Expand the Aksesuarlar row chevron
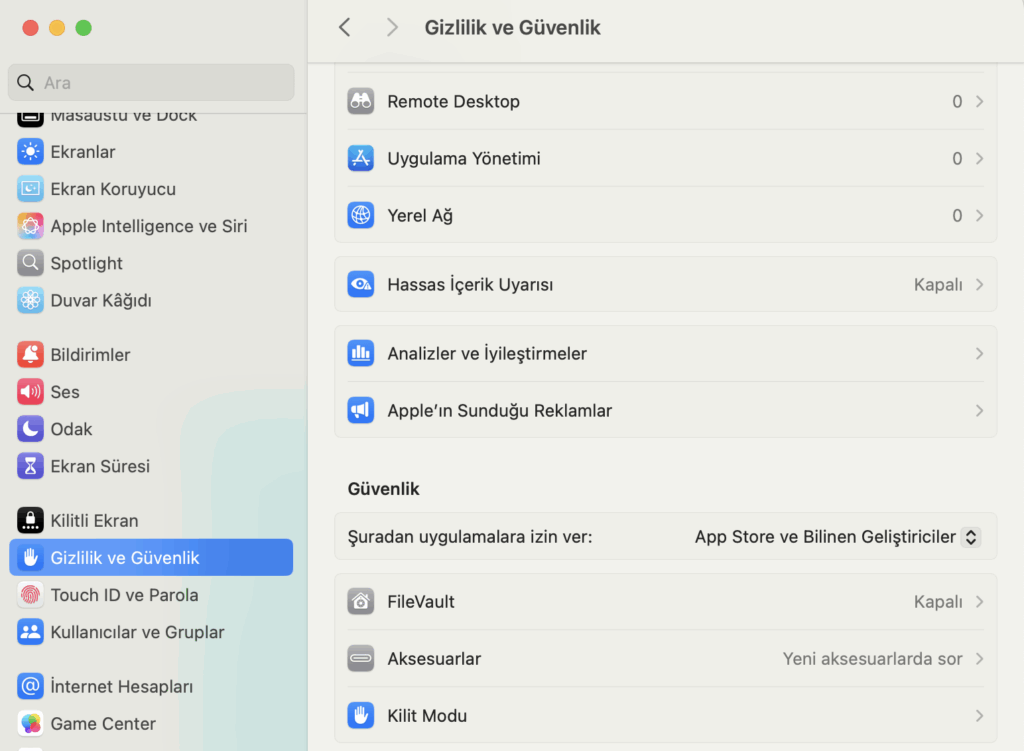The width and height of the screenshot is (1024, 751). tap(979, 658)
